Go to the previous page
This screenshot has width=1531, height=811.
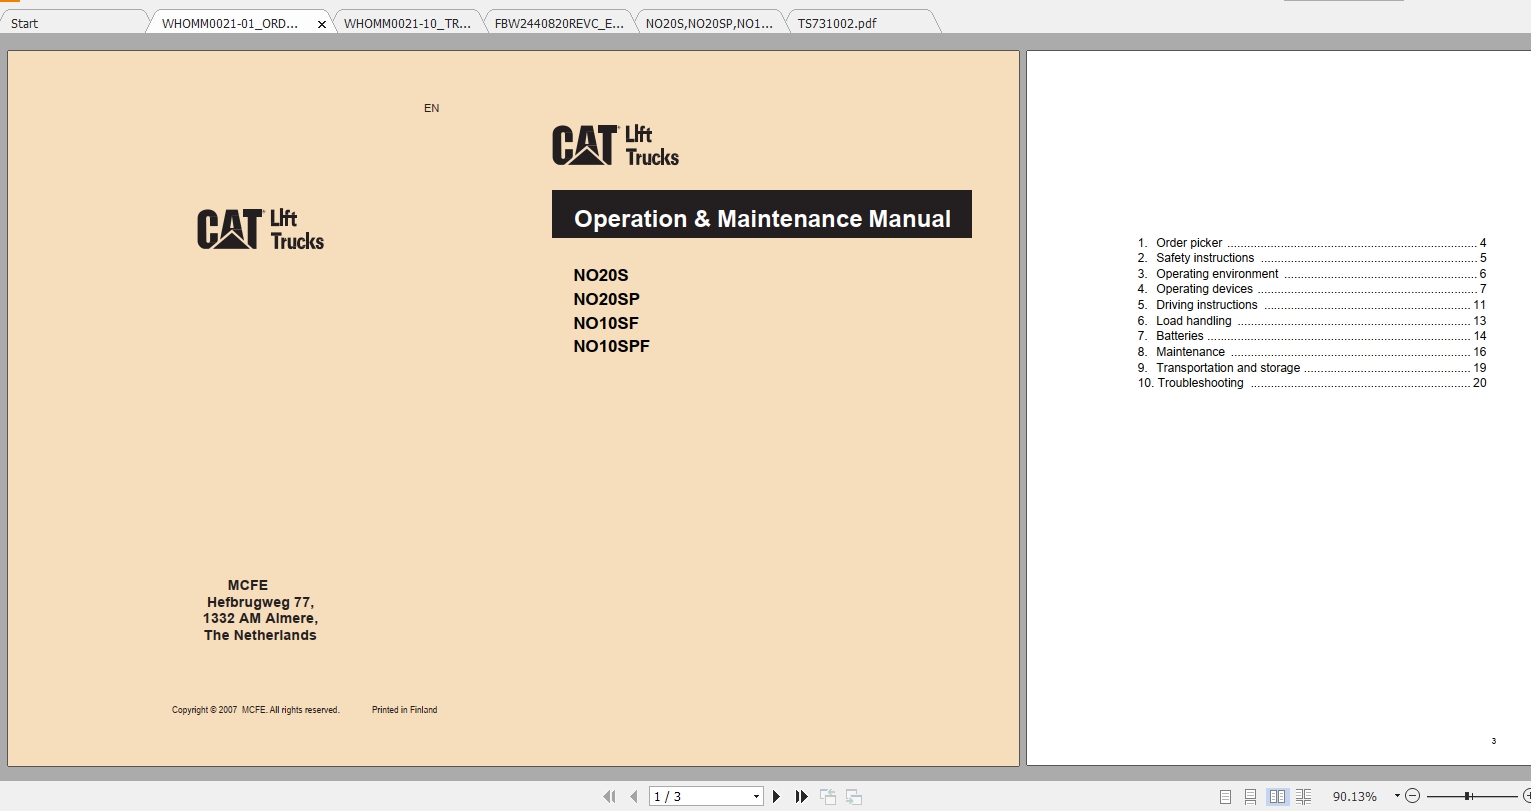coord(633,795)
